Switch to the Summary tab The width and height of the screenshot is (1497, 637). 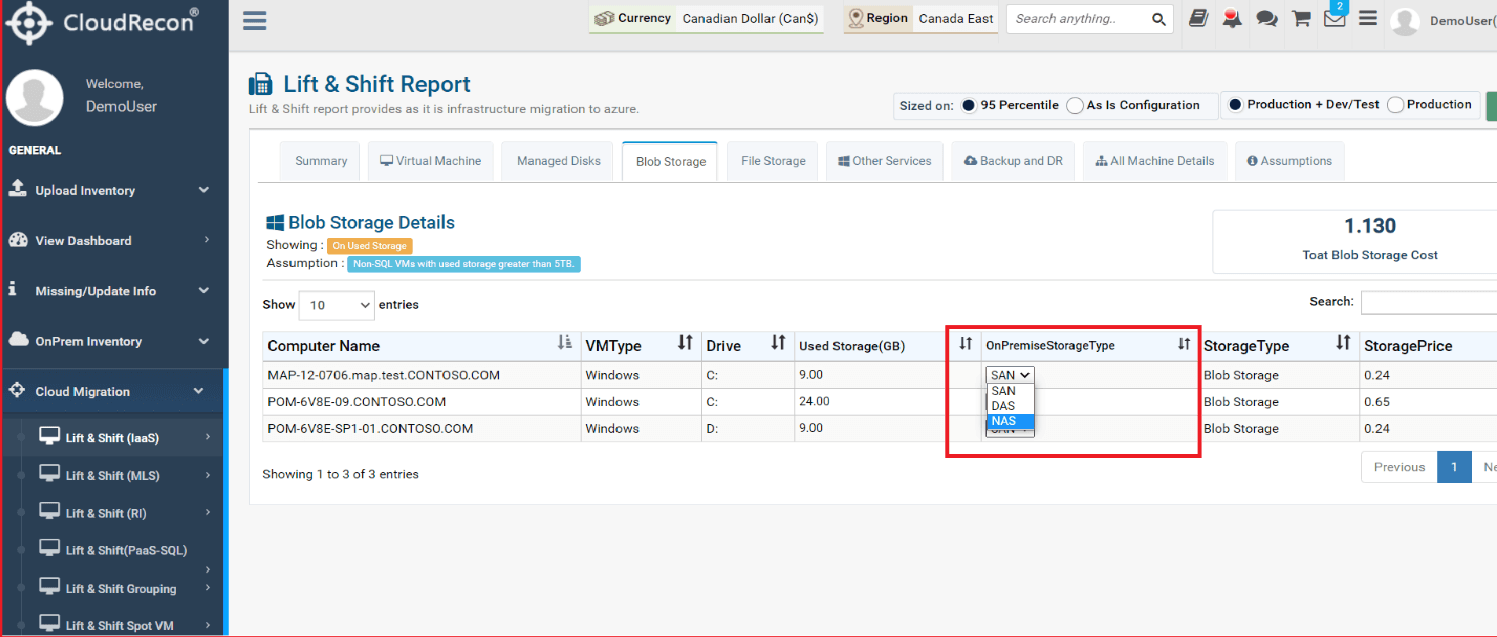(321, 161)
